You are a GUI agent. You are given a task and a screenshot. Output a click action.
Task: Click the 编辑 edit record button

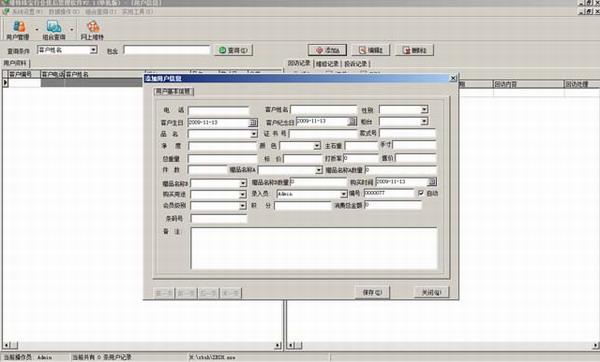(x=371, y=50)
